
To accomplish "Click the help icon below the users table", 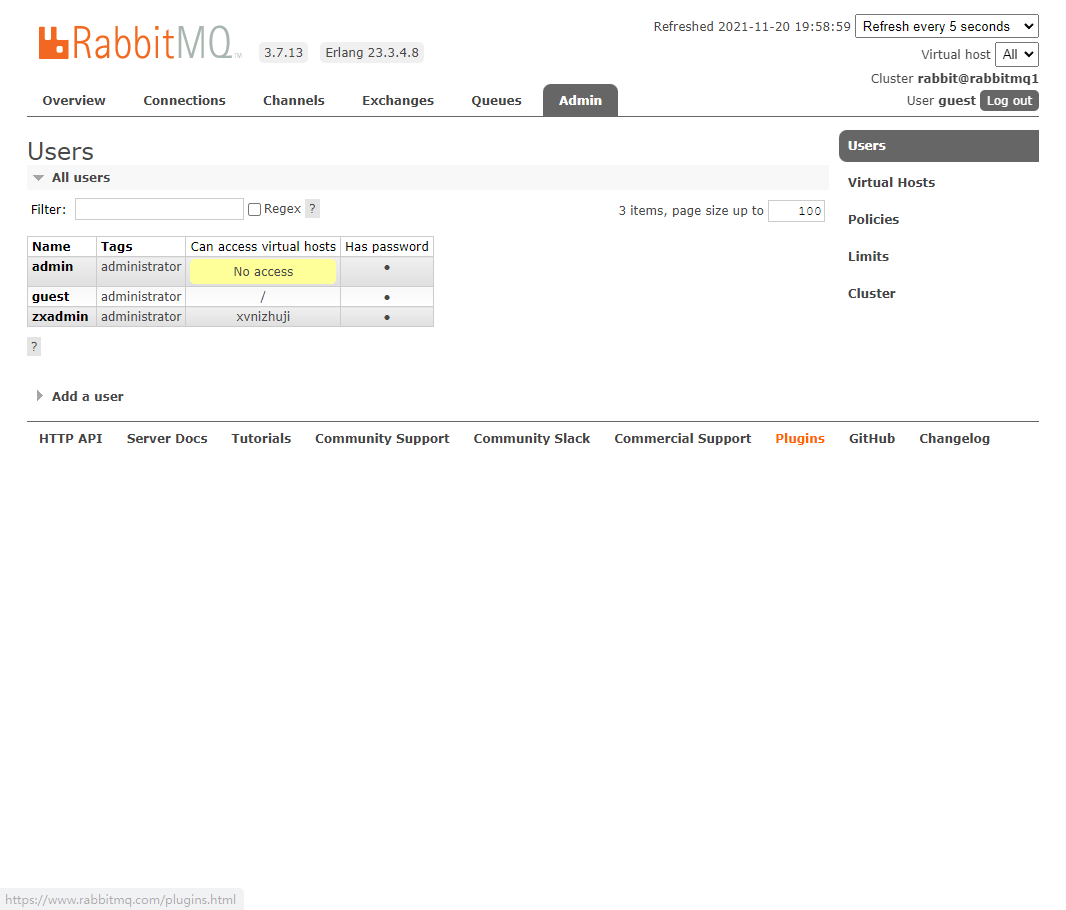I will pyautogui.click(x=34, y=346).
